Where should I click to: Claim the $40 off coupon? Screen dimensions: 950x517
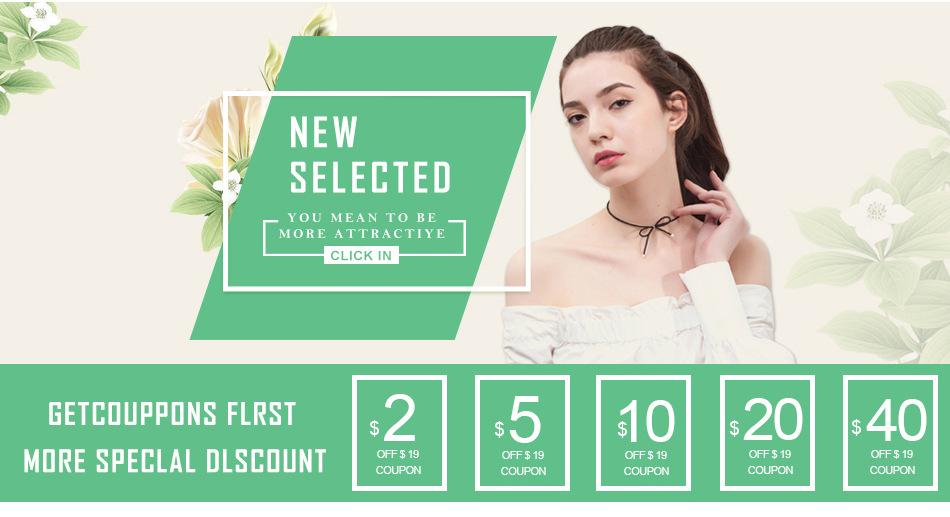click(x=891, y=433)
